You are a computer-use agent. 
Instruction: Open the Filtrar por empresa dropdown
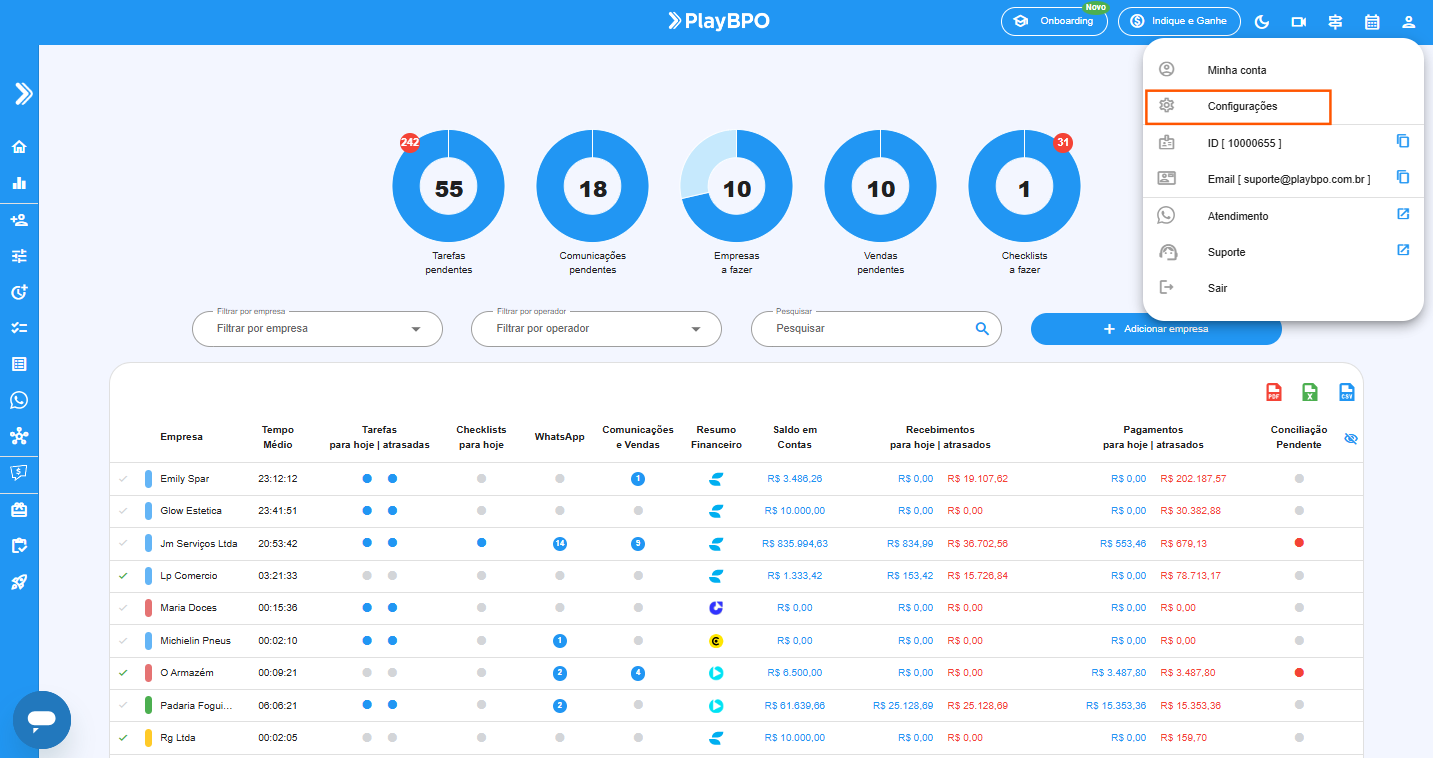click(x=317, y=329)
